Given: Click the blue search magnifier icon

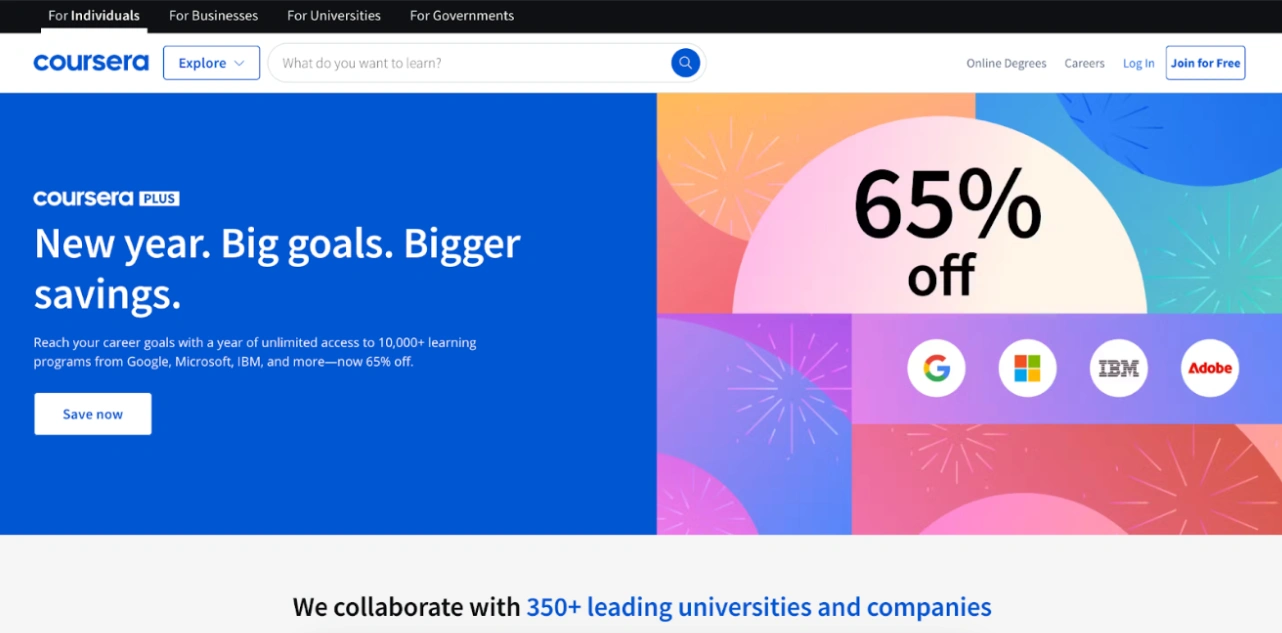Looking at the screenshot, I should (685, 63).
